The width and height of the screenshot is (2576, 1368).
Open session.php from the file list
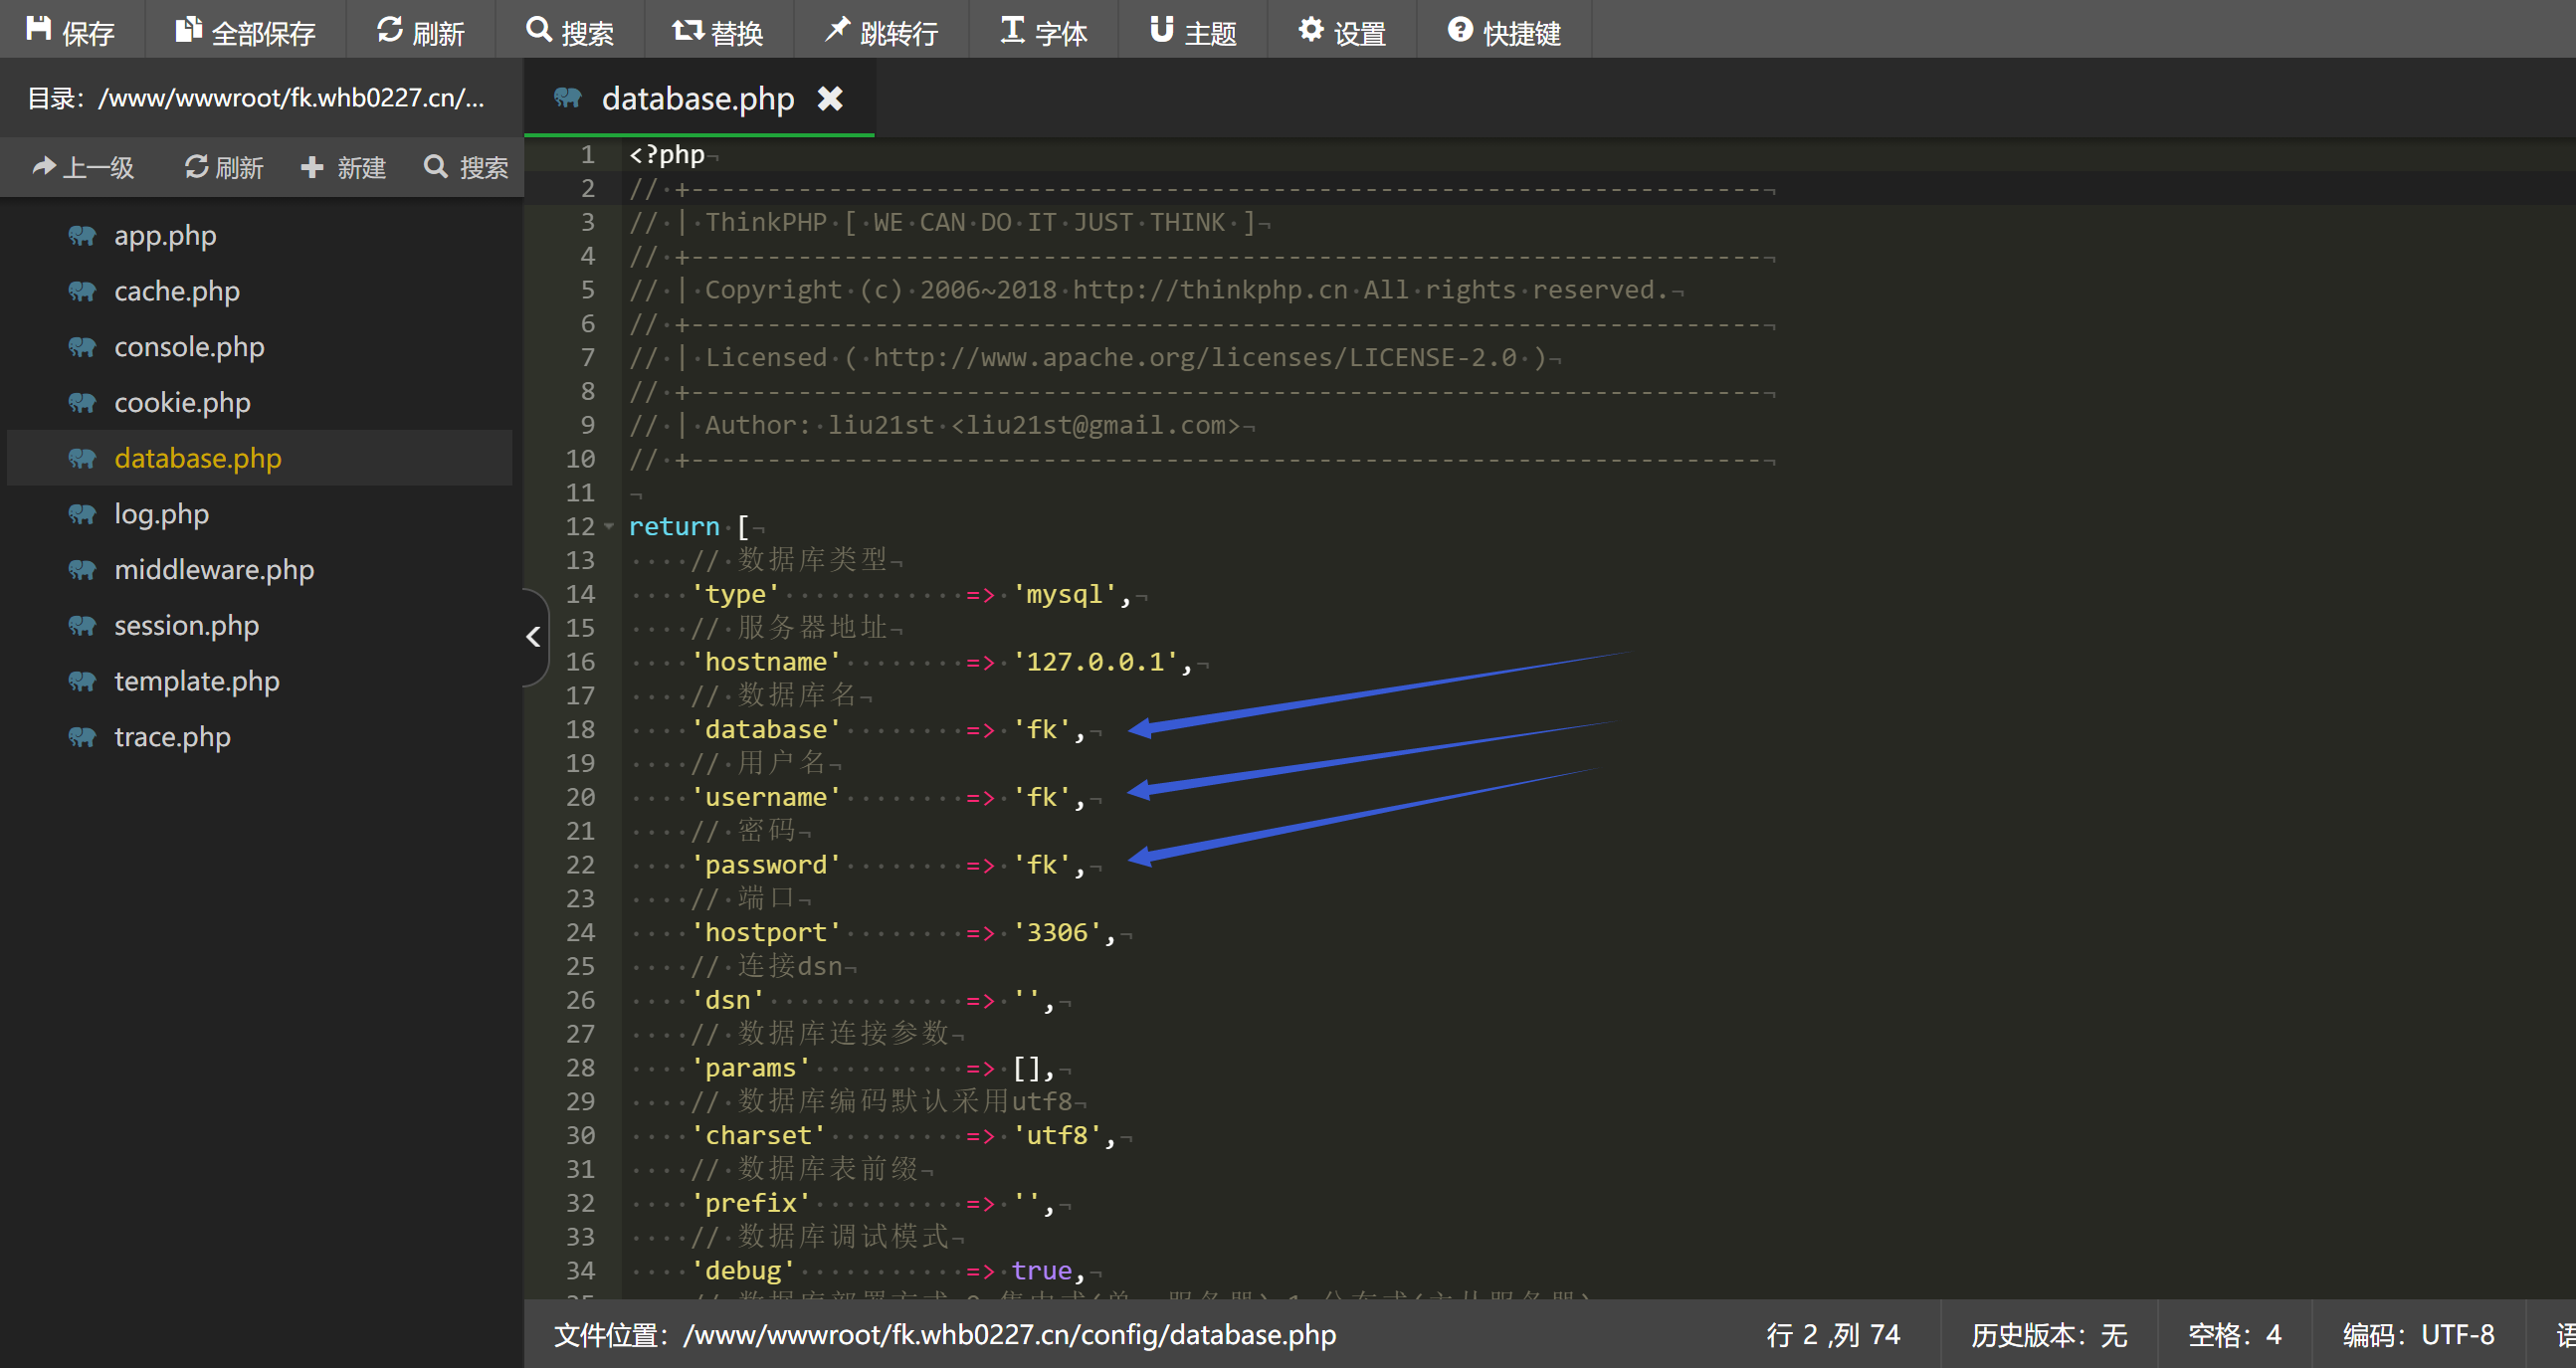[x=186, y=625]
